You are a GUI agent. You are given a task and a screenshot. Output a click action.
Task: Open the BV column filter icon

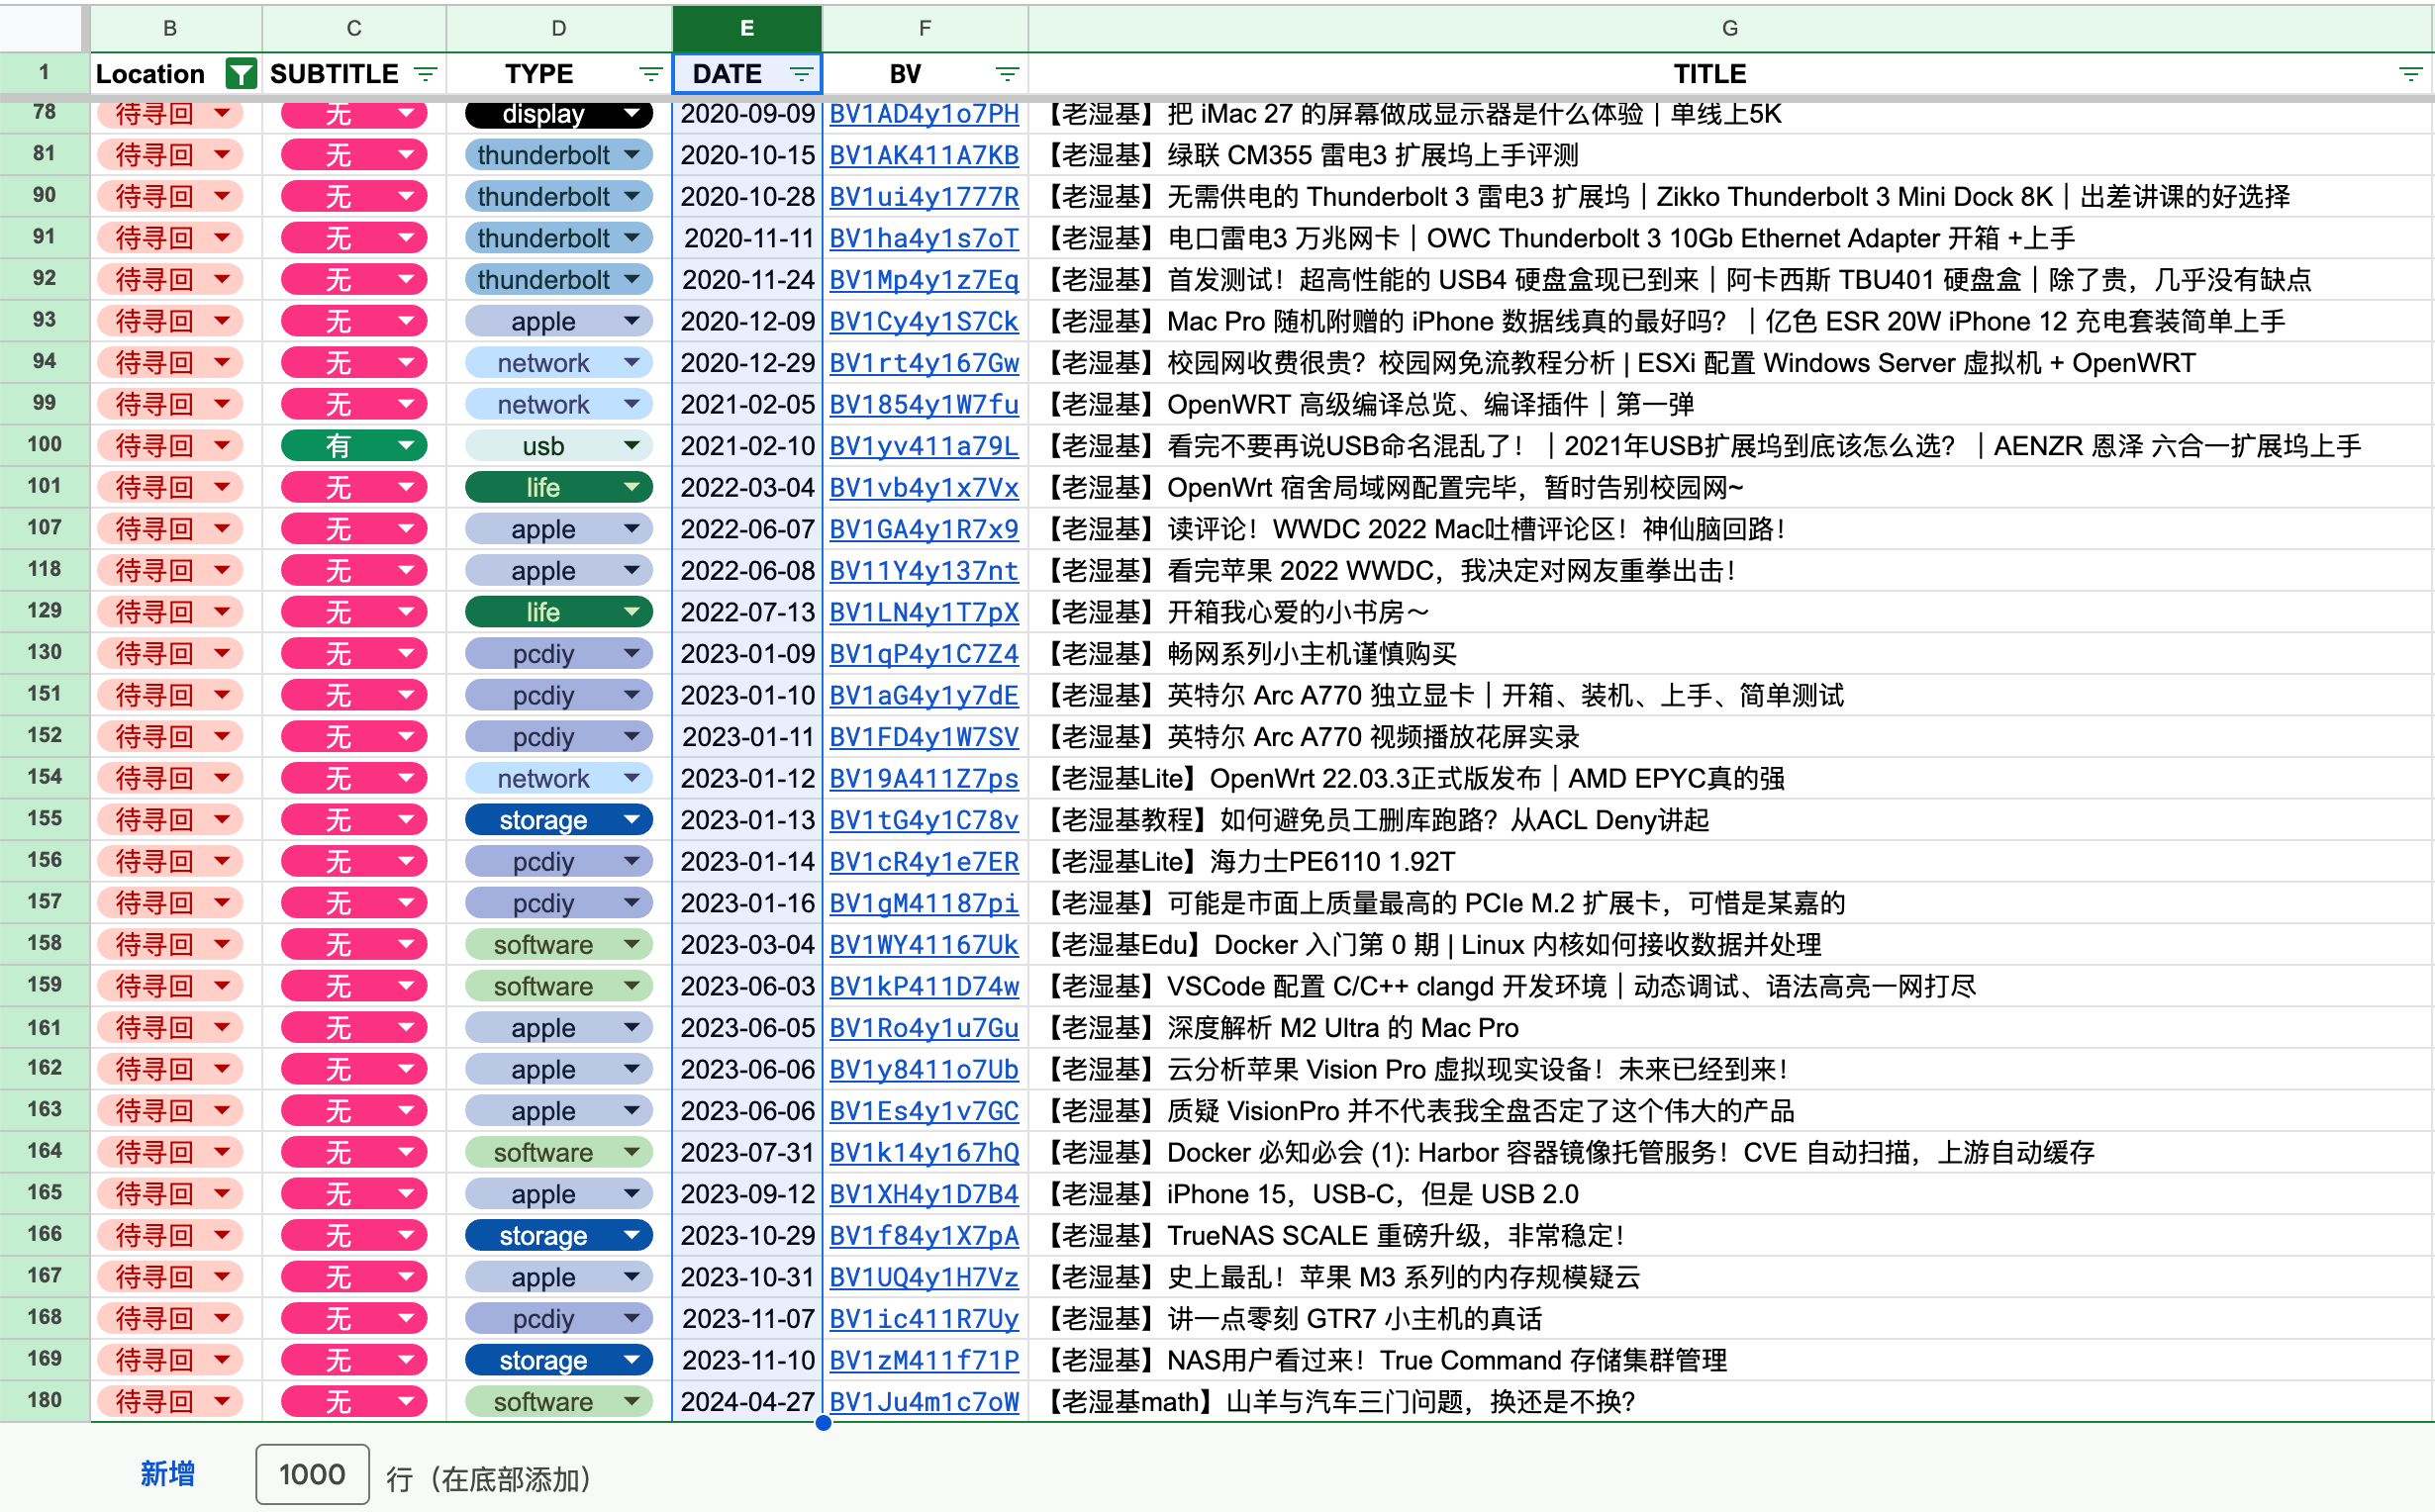coord(1007,73)
